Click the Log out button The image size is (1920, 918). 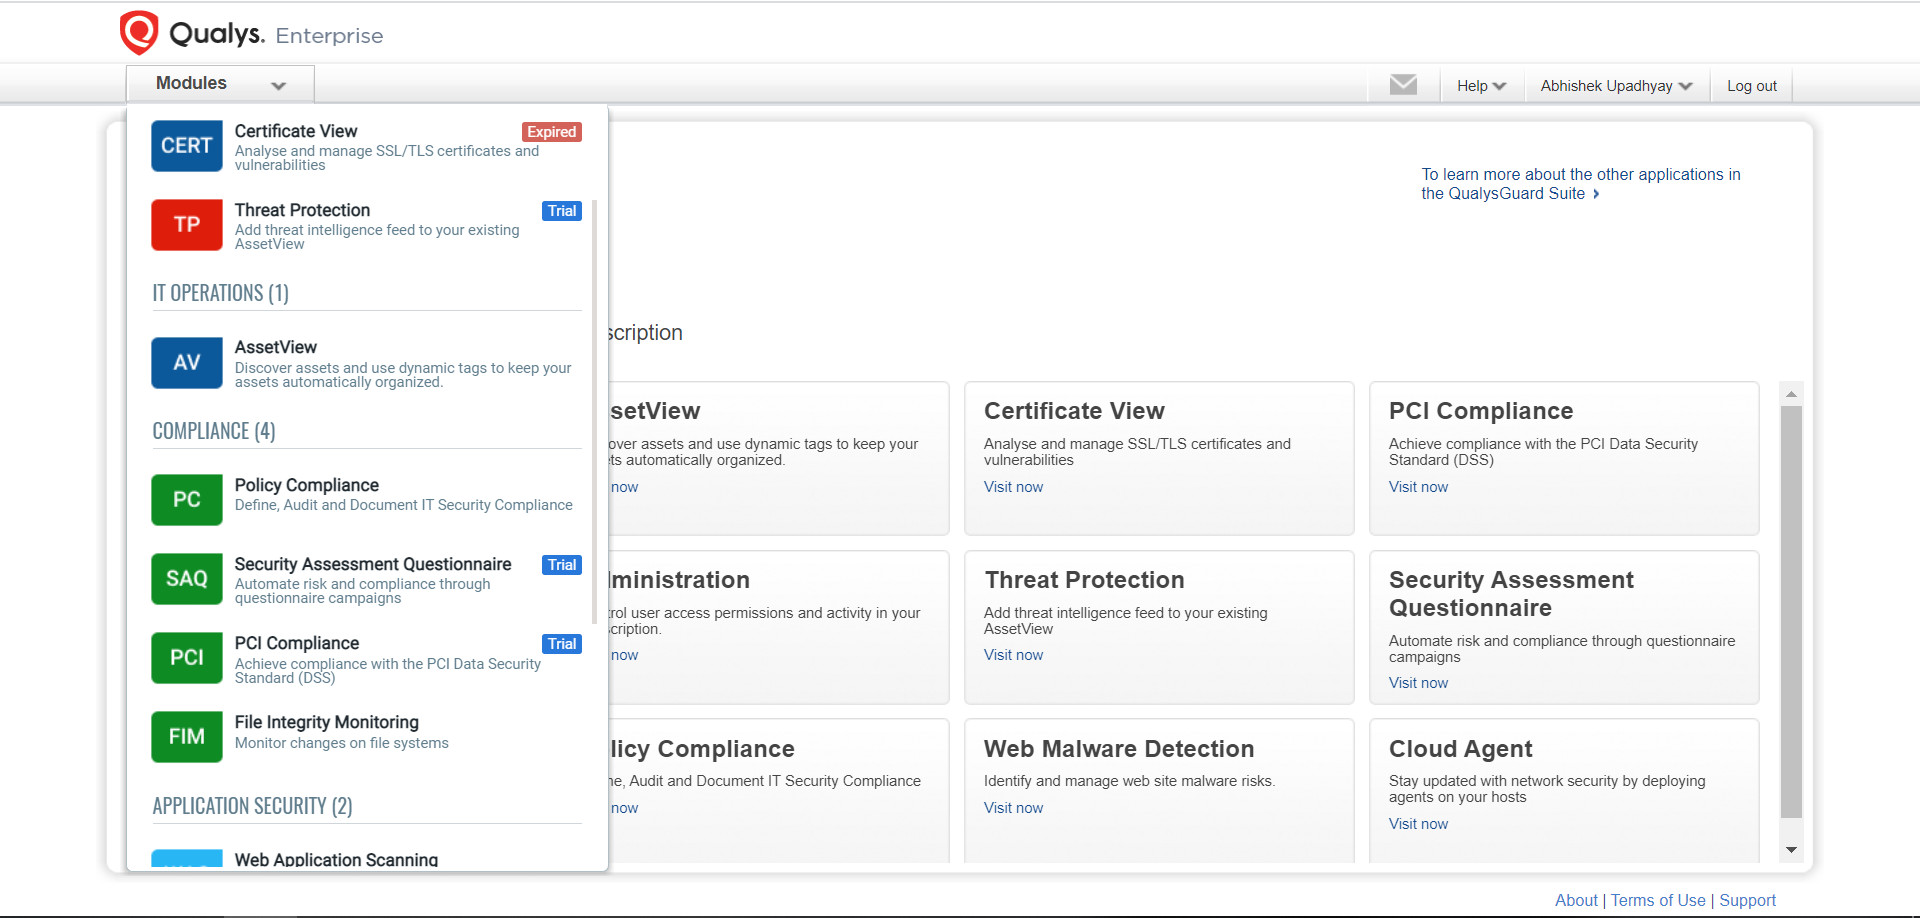[1751, 86]
